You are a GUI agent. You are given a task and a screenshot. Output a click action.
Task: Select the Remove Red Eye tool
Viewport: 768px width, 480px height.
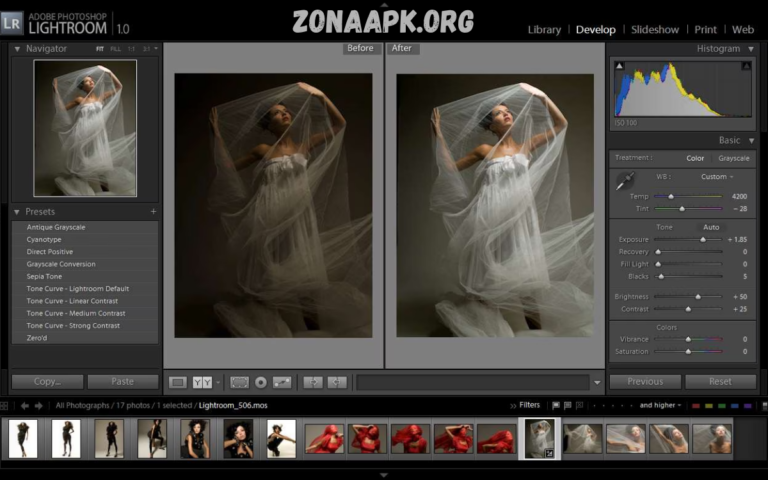(261, 382)
